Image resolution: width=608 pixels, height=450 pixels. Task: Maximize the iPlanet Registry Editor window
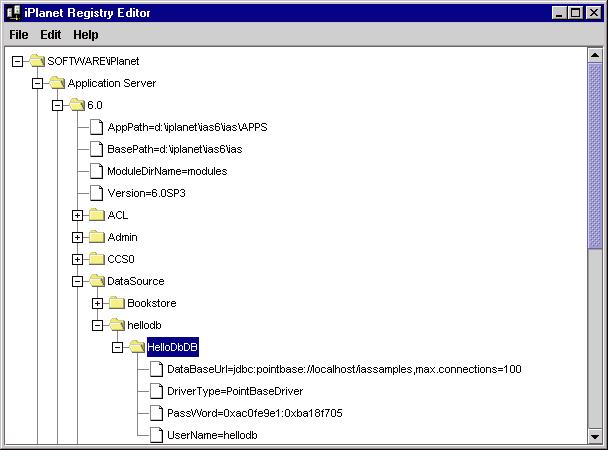point(575,13)
